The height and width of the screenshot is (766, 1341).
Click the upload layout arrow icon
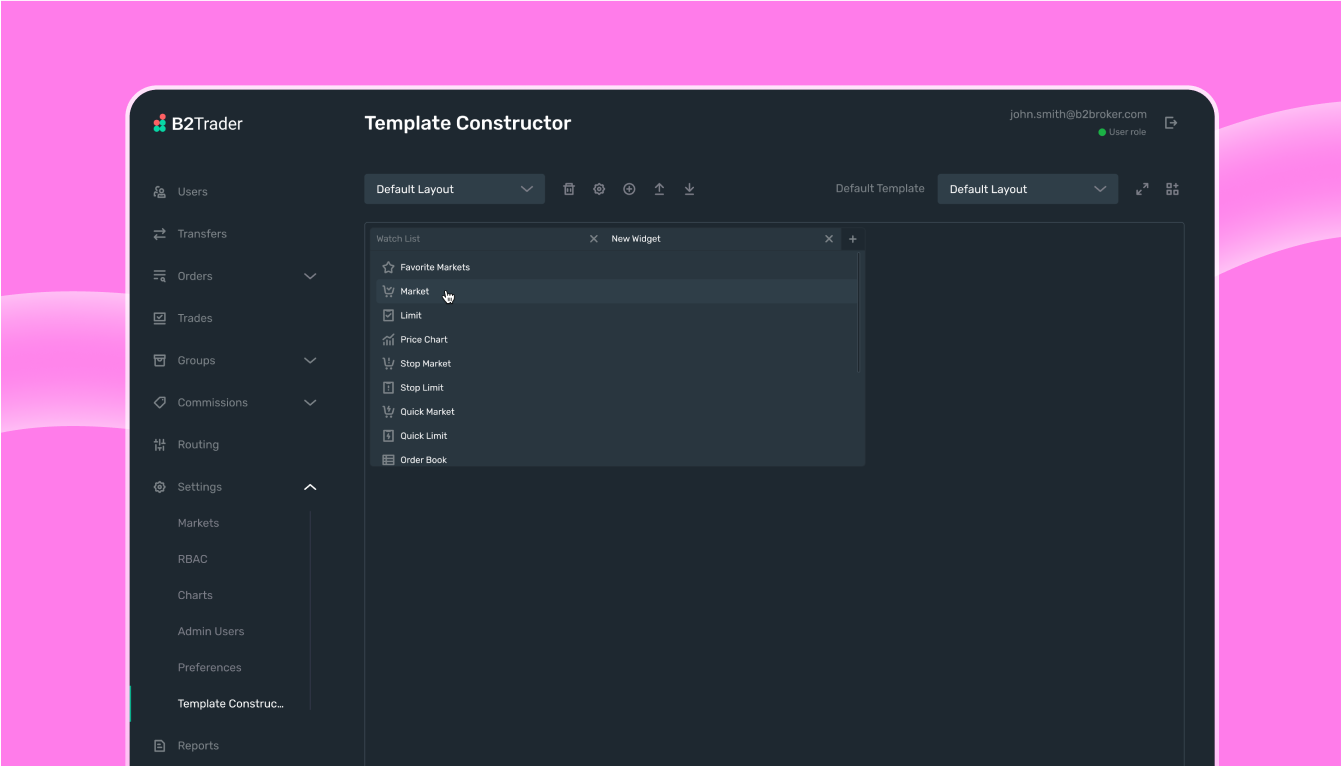[659, 189]
